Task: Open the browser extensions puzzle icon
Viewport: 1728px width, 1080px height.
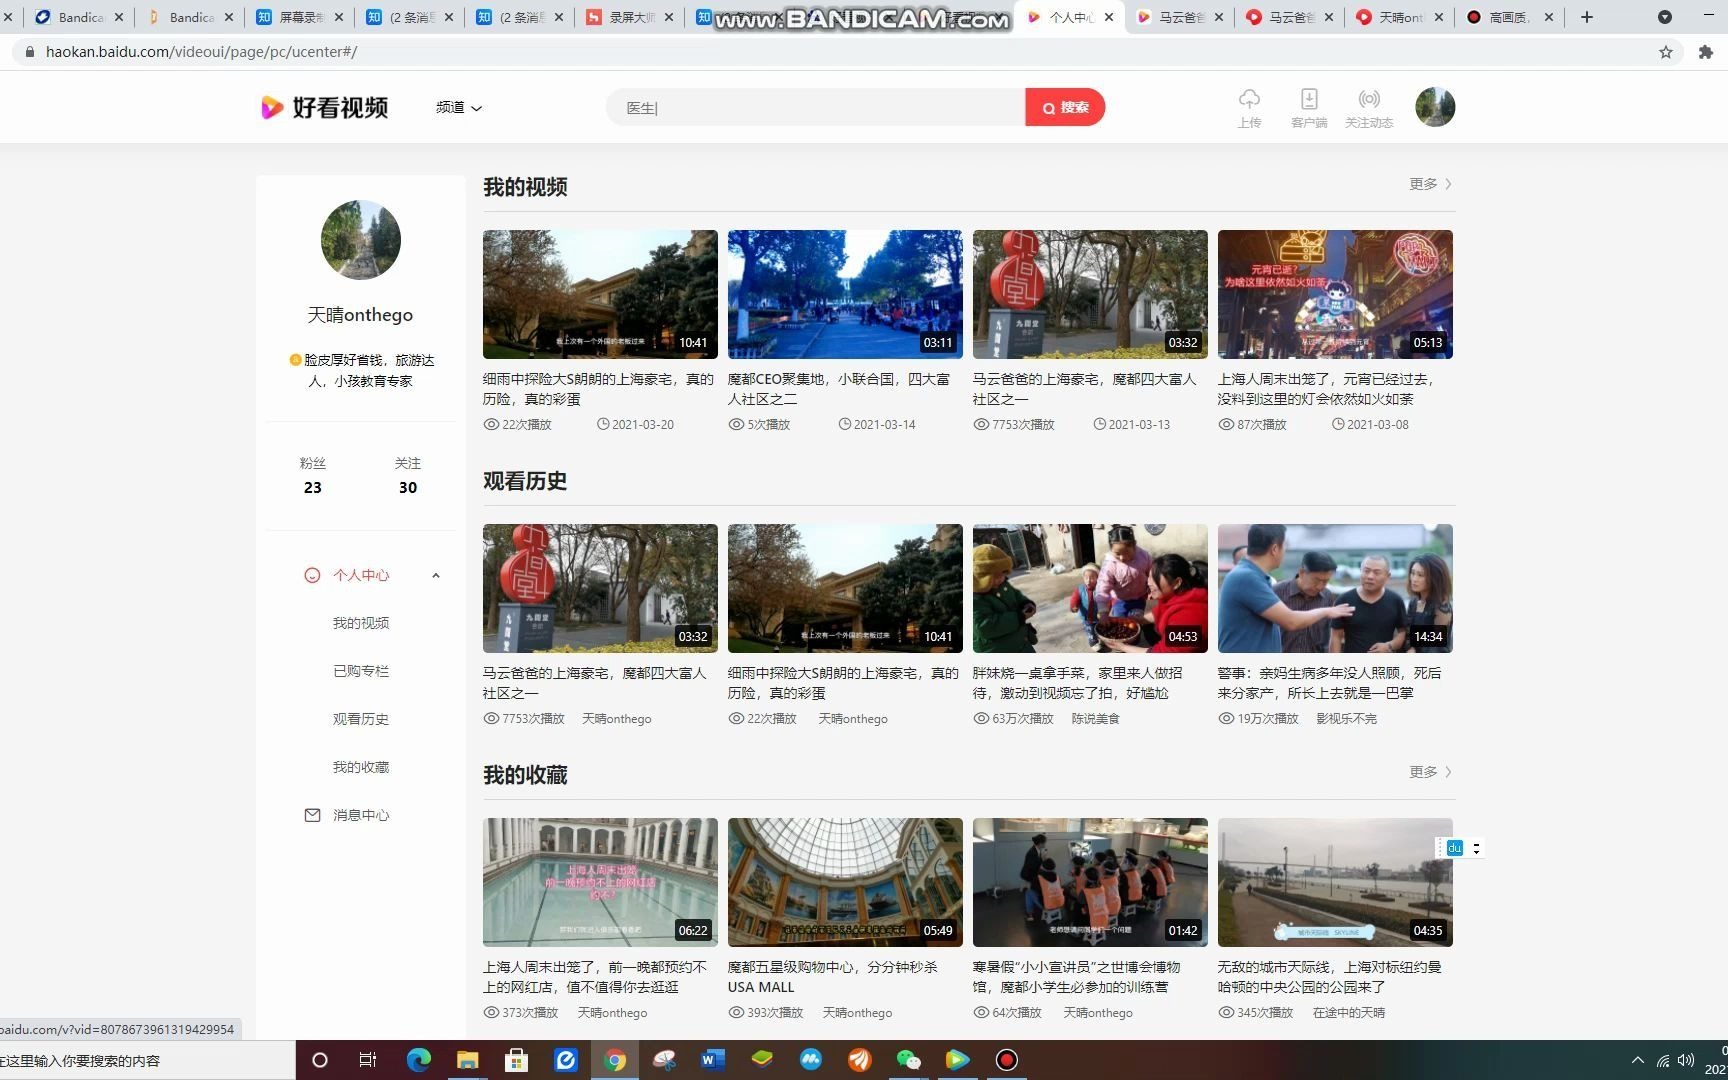Action: click(1706, 52)
